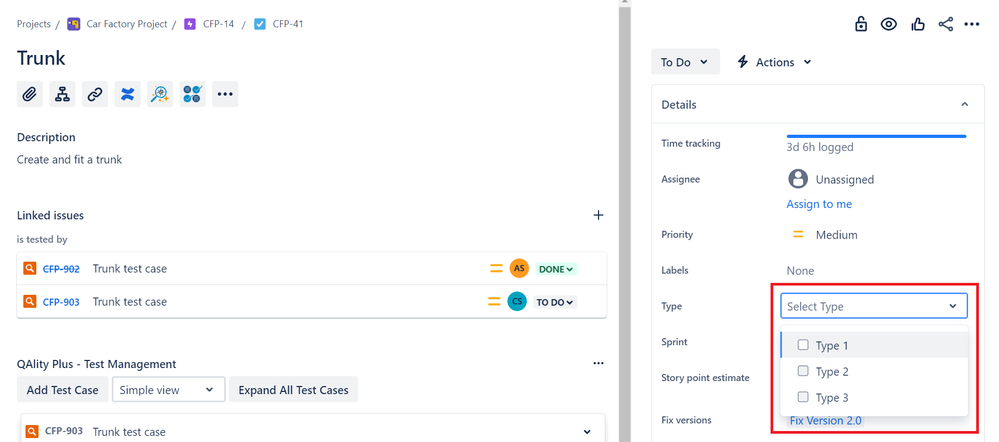Image resolution: width=999 pixels, height=442 pixels.
Task: Open the CFP-902 linked issue link
Action: click(61, 269)
